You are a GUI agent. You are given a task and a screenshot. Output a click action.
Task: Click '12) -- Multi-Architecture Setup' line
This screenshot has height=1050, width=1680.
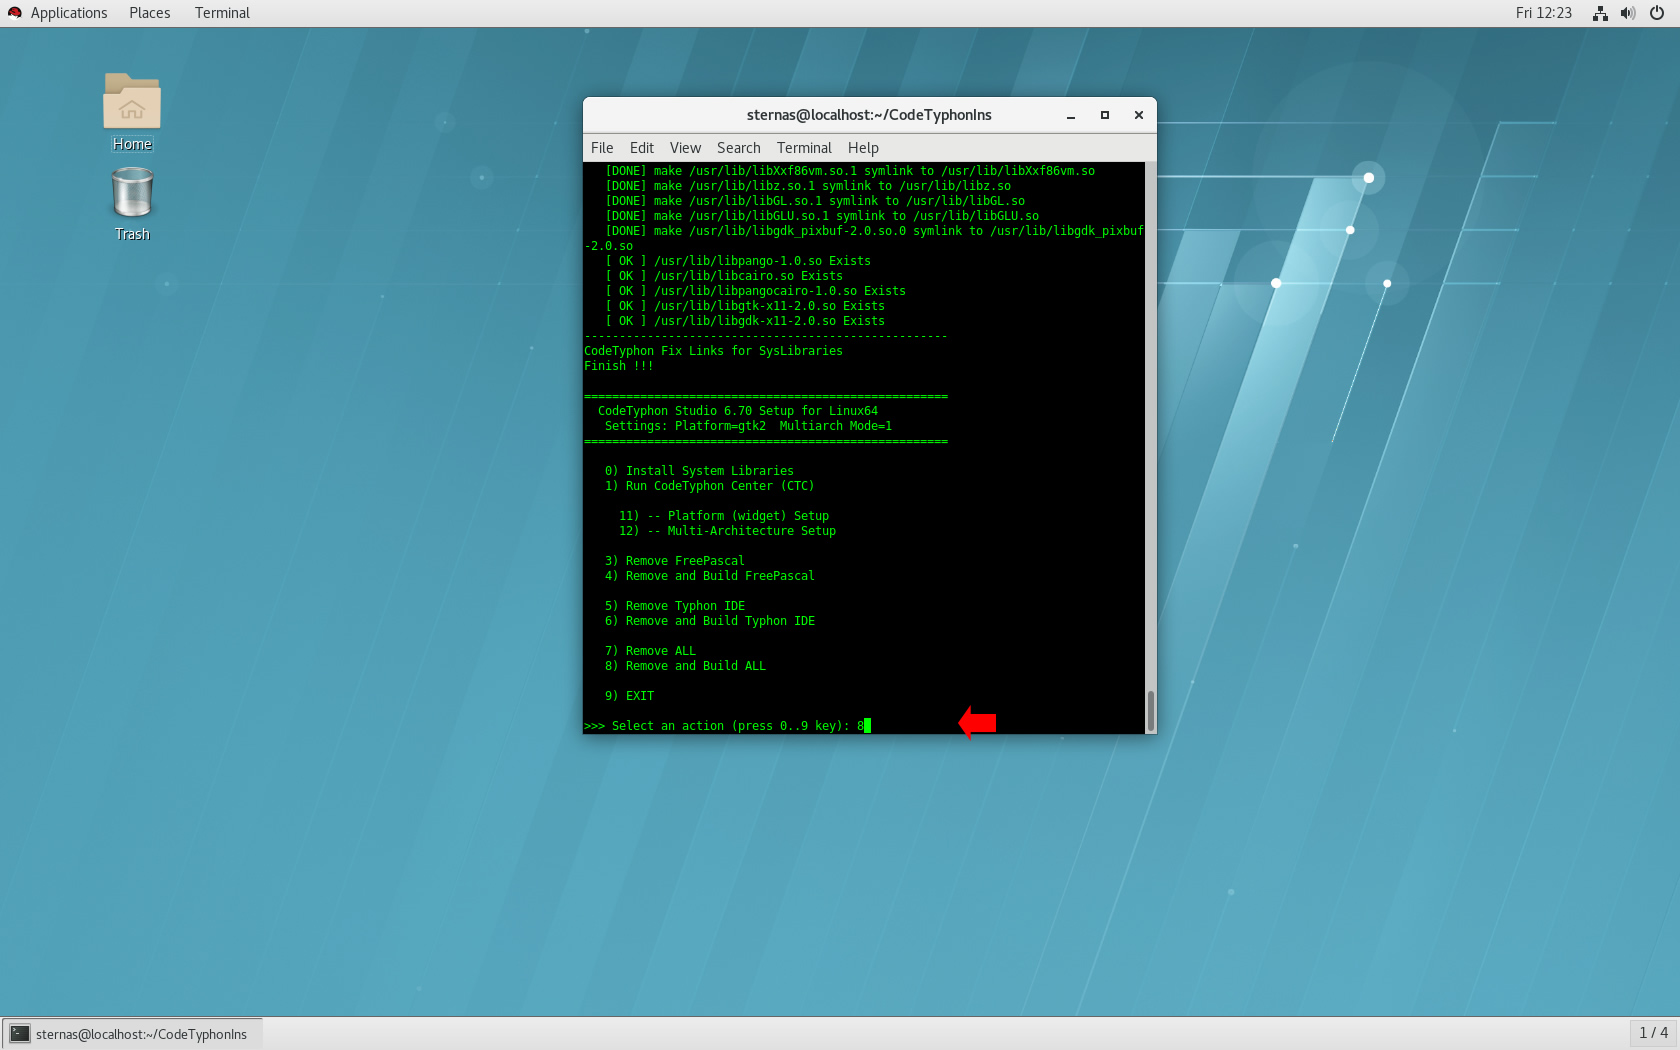[x=727, y=531]
